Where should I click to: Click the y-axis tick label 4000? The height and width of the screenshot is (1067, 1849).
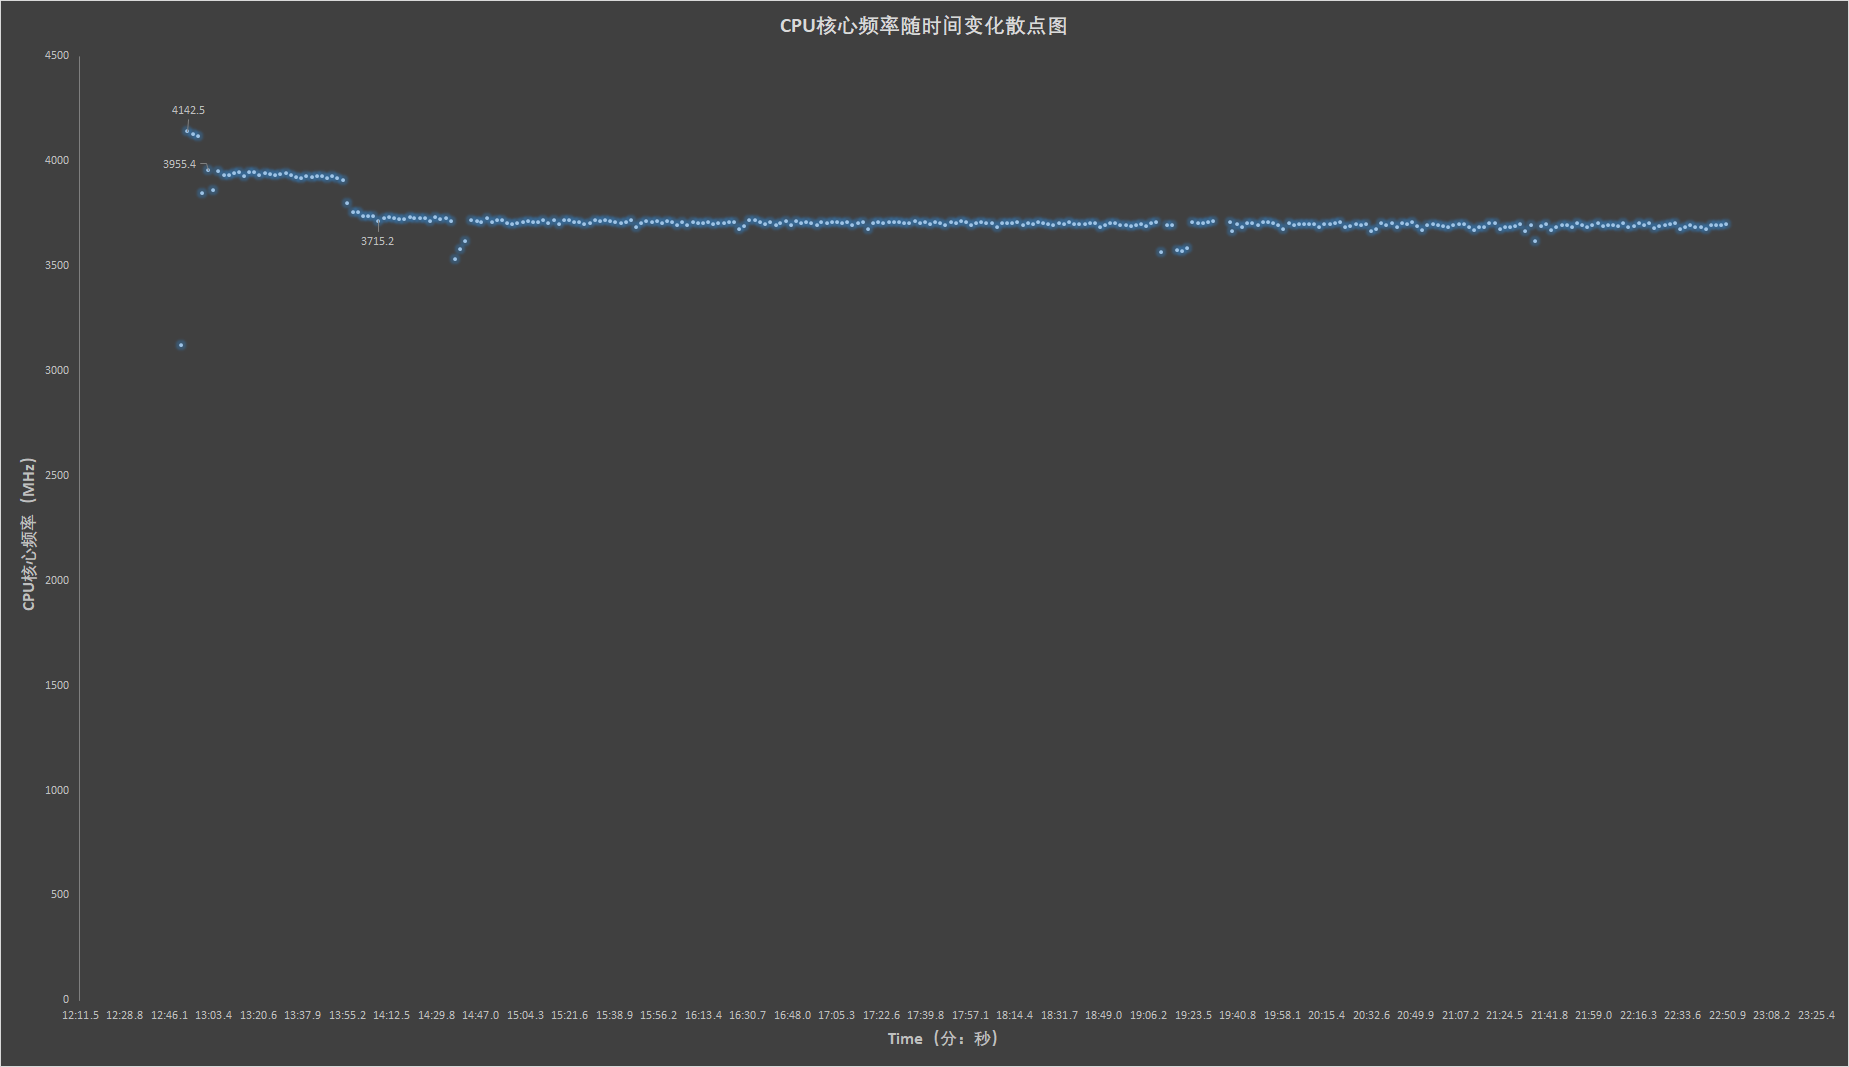(57, 160)
